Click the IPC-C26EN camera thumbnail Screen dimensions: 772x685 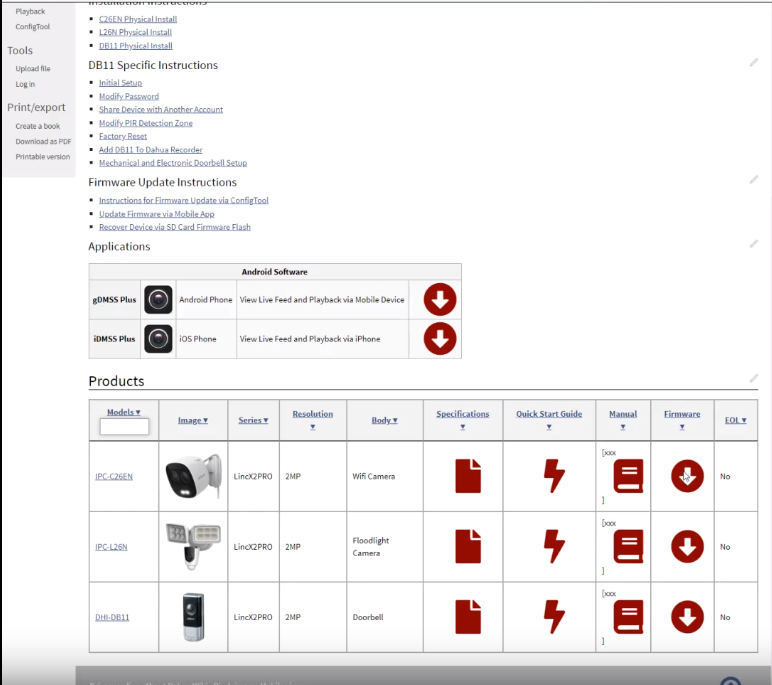[193, 476]
